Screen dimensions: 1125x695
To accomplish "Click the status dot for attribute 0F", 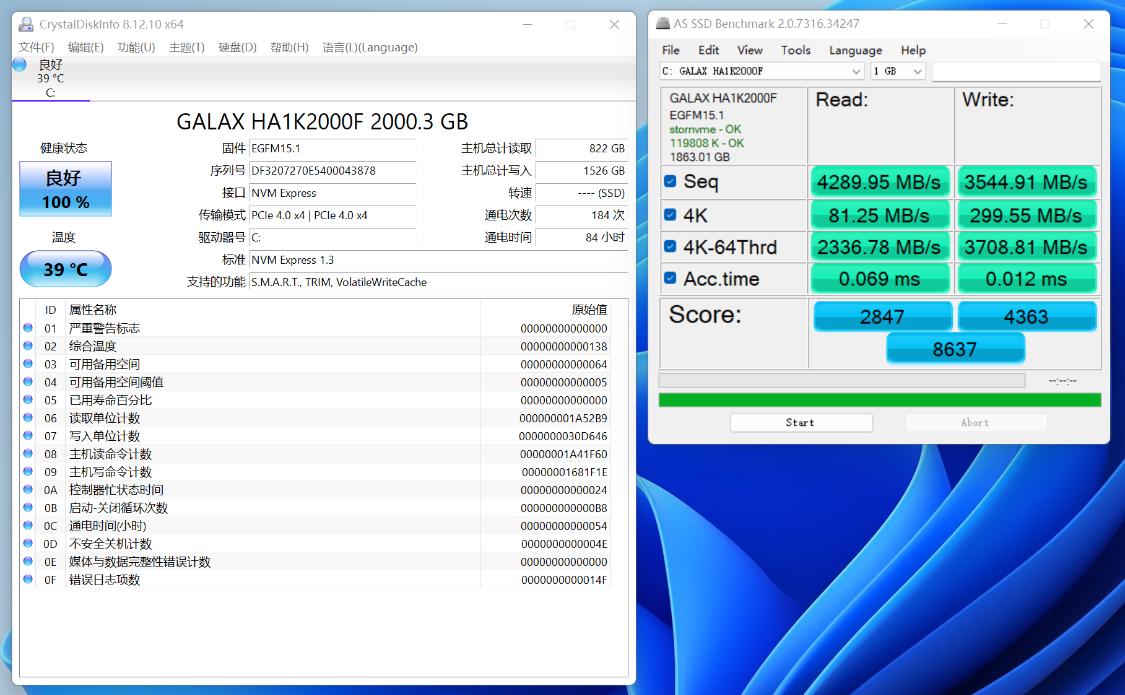I will coord(28,580).
